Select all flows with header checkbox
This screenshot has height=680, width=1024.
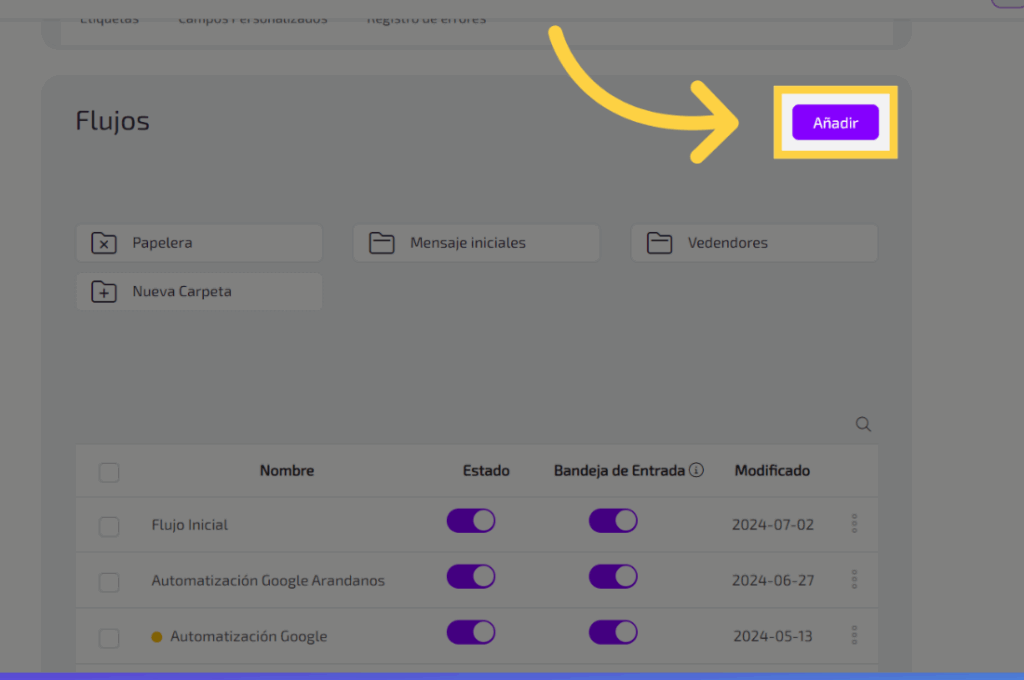[109, 472]
